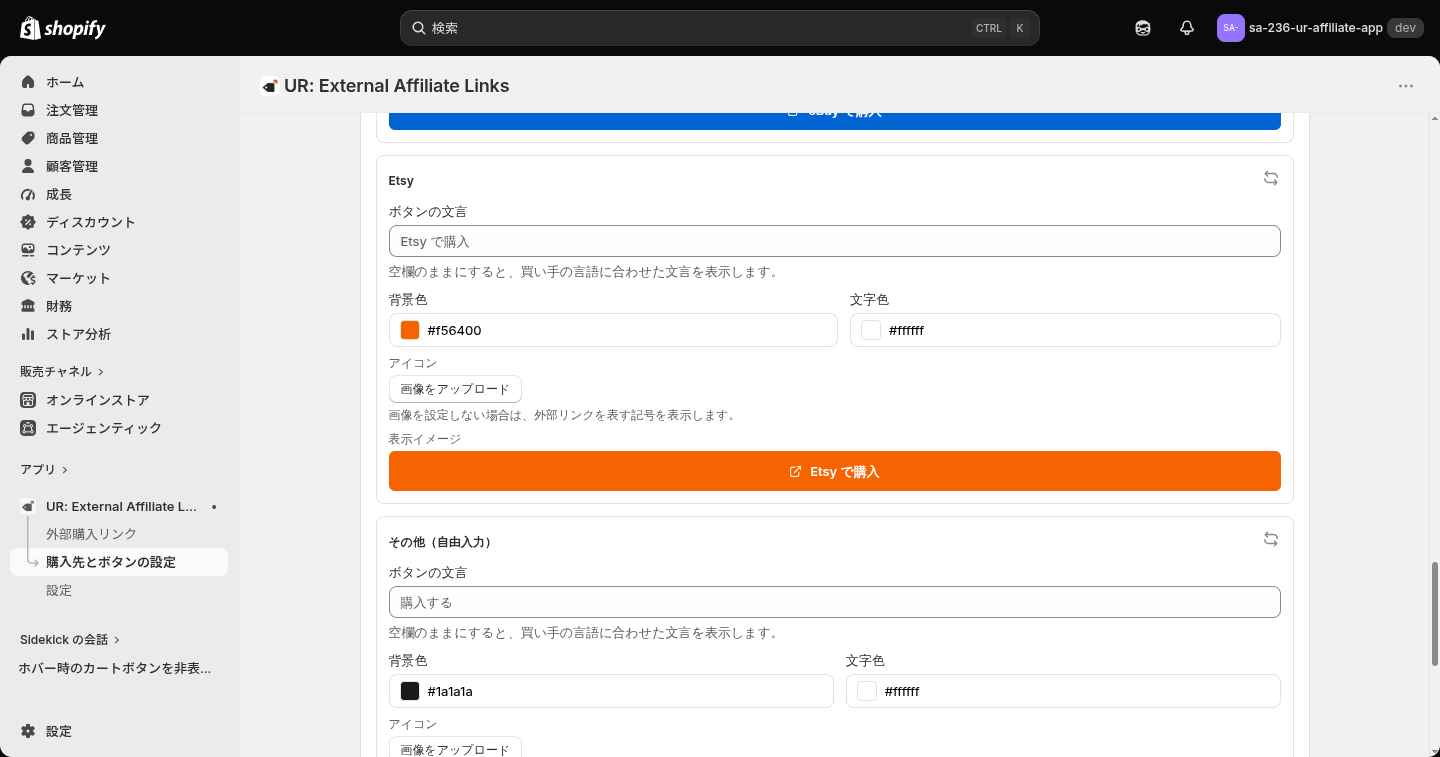Open the SA- store account avatar
This screenshot has height=757, width=1440.
(1230, 28)
